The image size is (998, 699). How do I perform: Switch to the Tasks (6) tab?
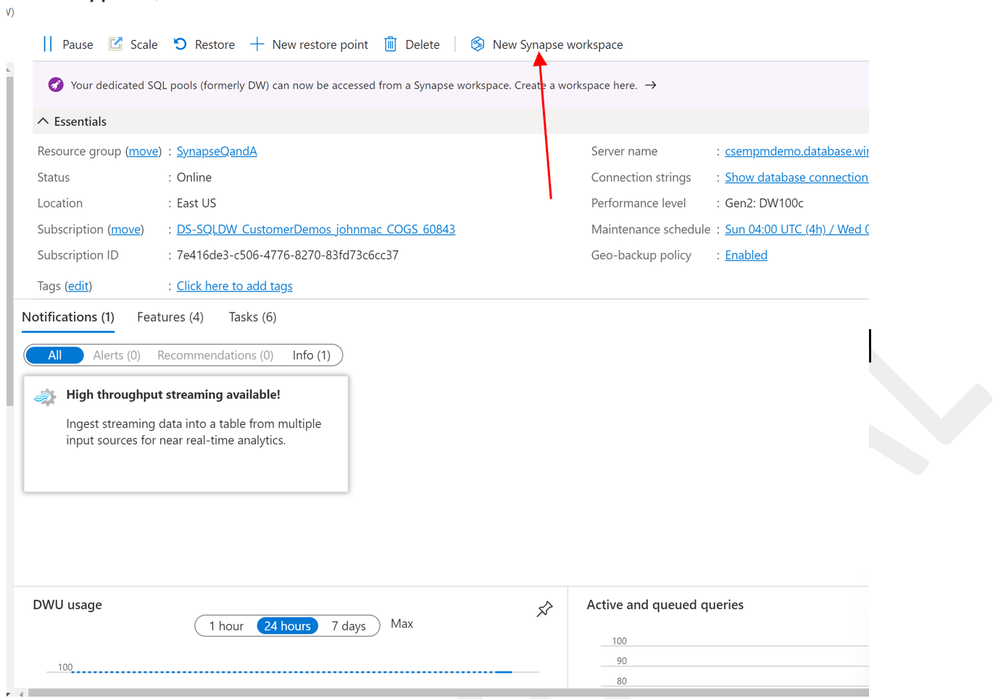point(253,317)
